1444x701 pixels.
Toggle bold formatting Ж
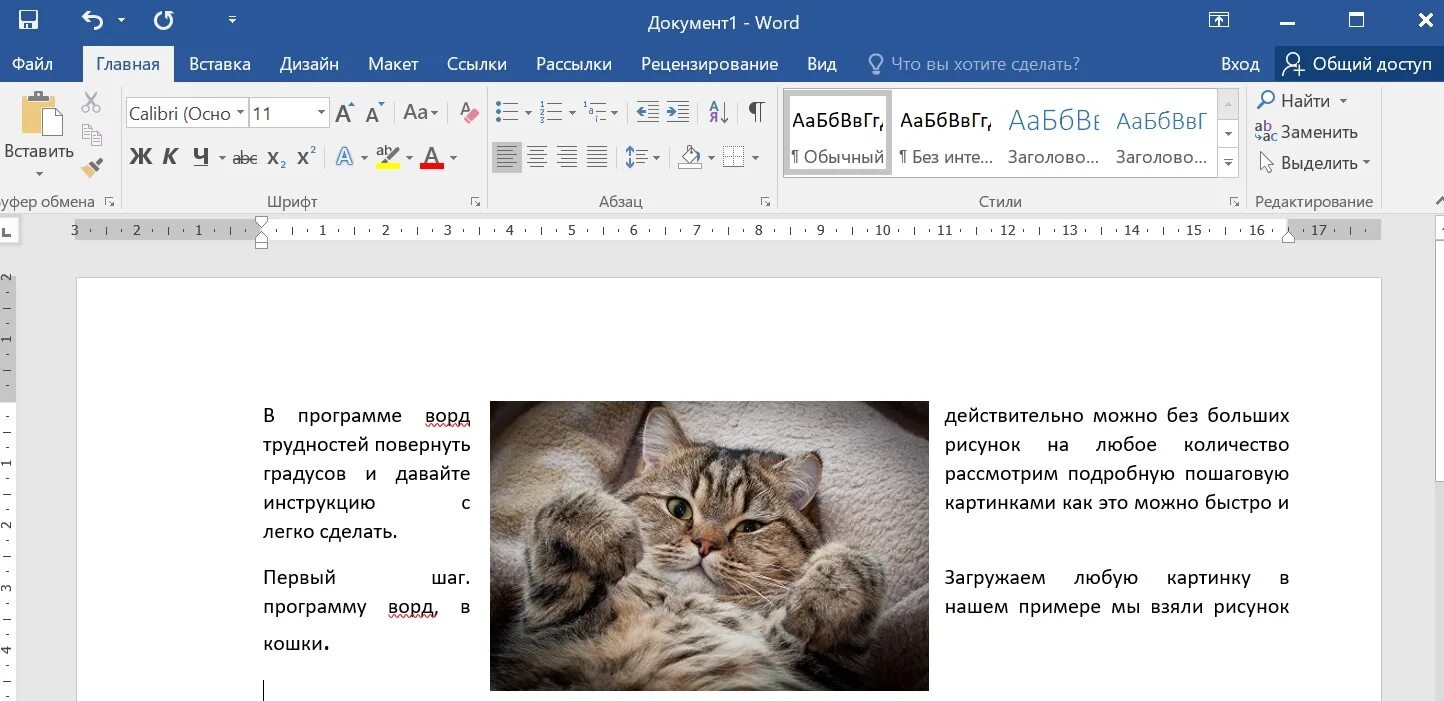pyautogui.click(x=141, y=157)
